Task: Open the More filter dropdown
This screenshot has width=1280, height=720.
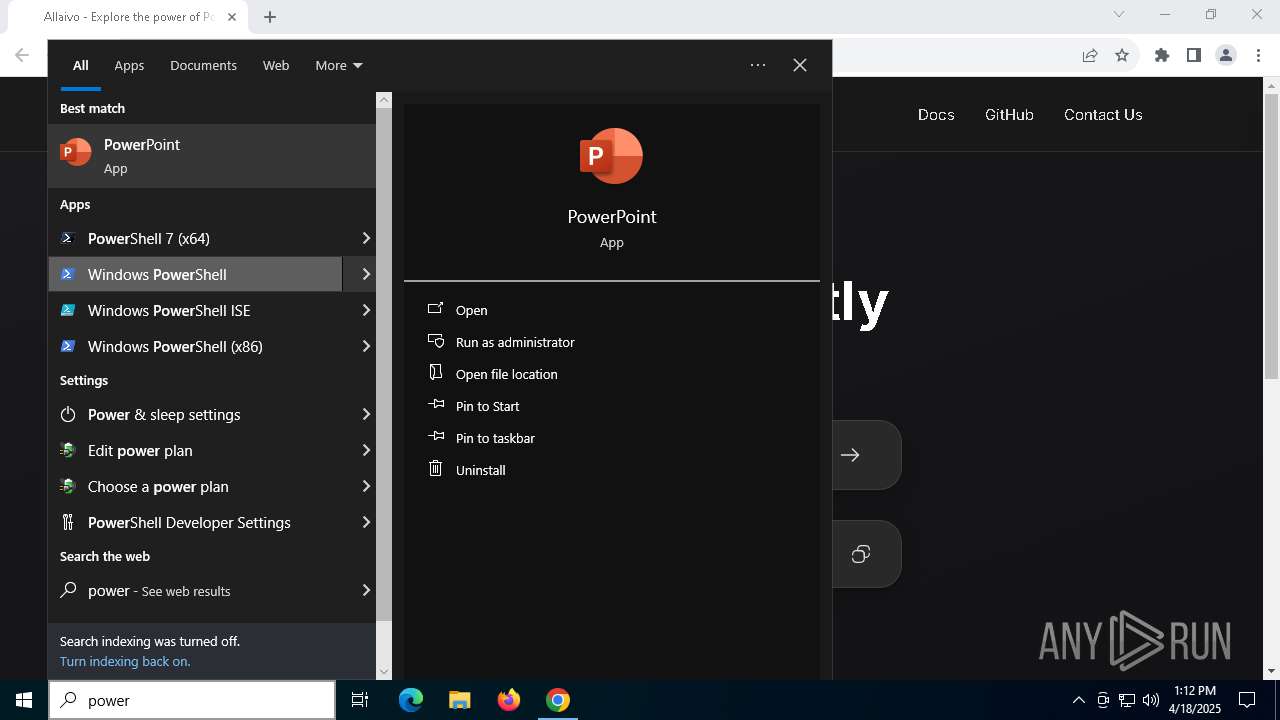Action: point(338,65)
